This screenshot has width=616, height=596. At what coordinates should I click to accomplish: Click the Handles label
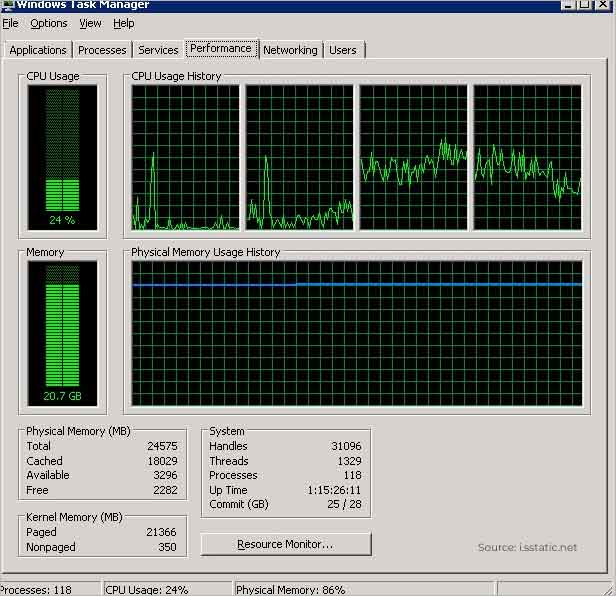tap(228, 446)
